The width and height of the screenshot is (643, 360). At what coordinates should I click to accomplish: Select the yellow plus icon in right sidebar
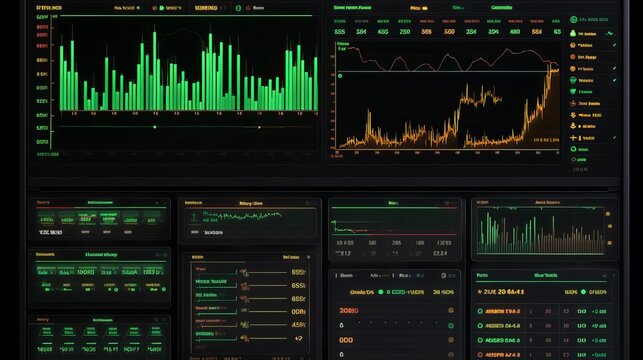tap(573, 138)
